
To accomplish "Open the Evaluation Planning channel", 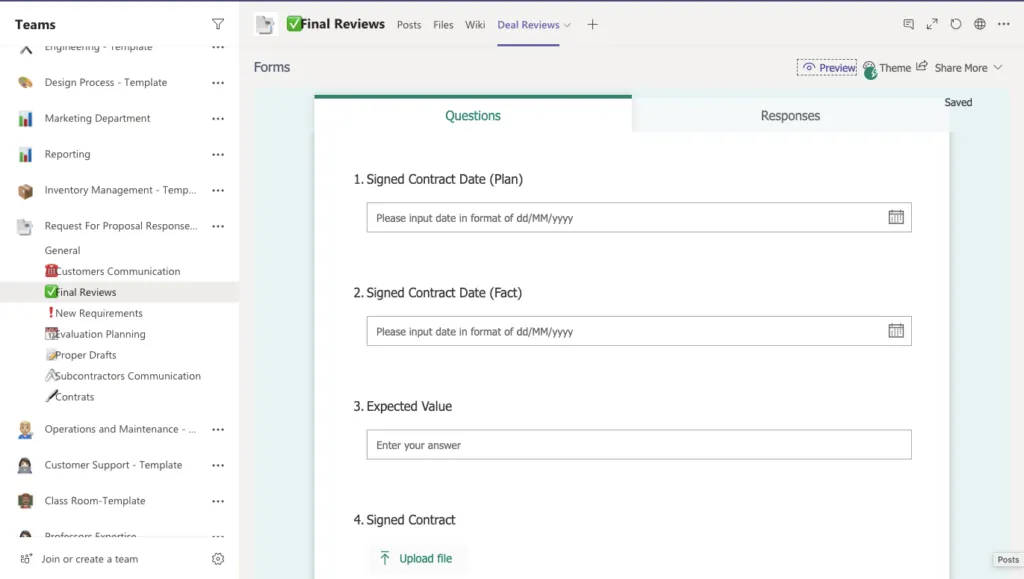I will point(95,334).
